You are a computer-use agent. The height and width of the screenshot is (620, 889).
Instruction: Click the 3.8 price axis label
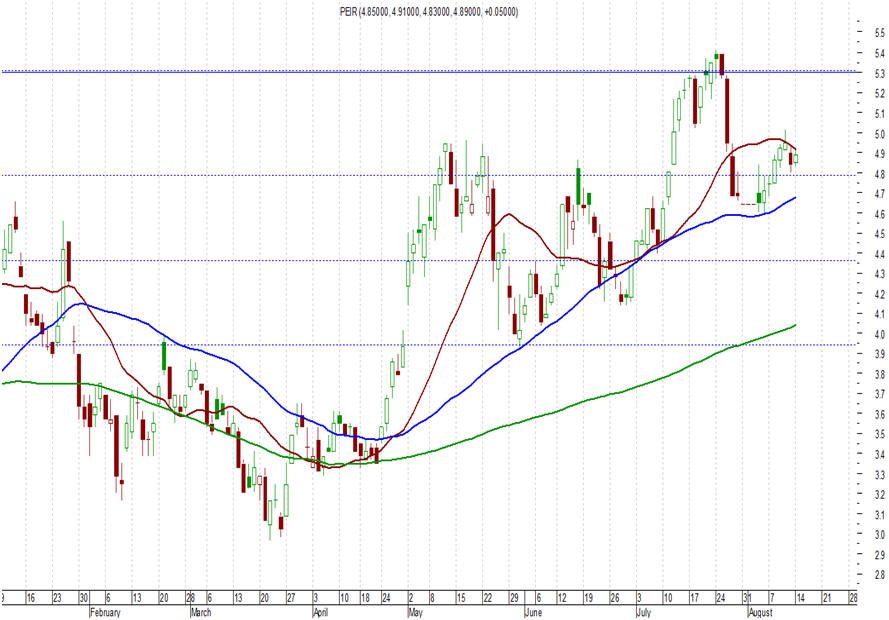[879, 375]
